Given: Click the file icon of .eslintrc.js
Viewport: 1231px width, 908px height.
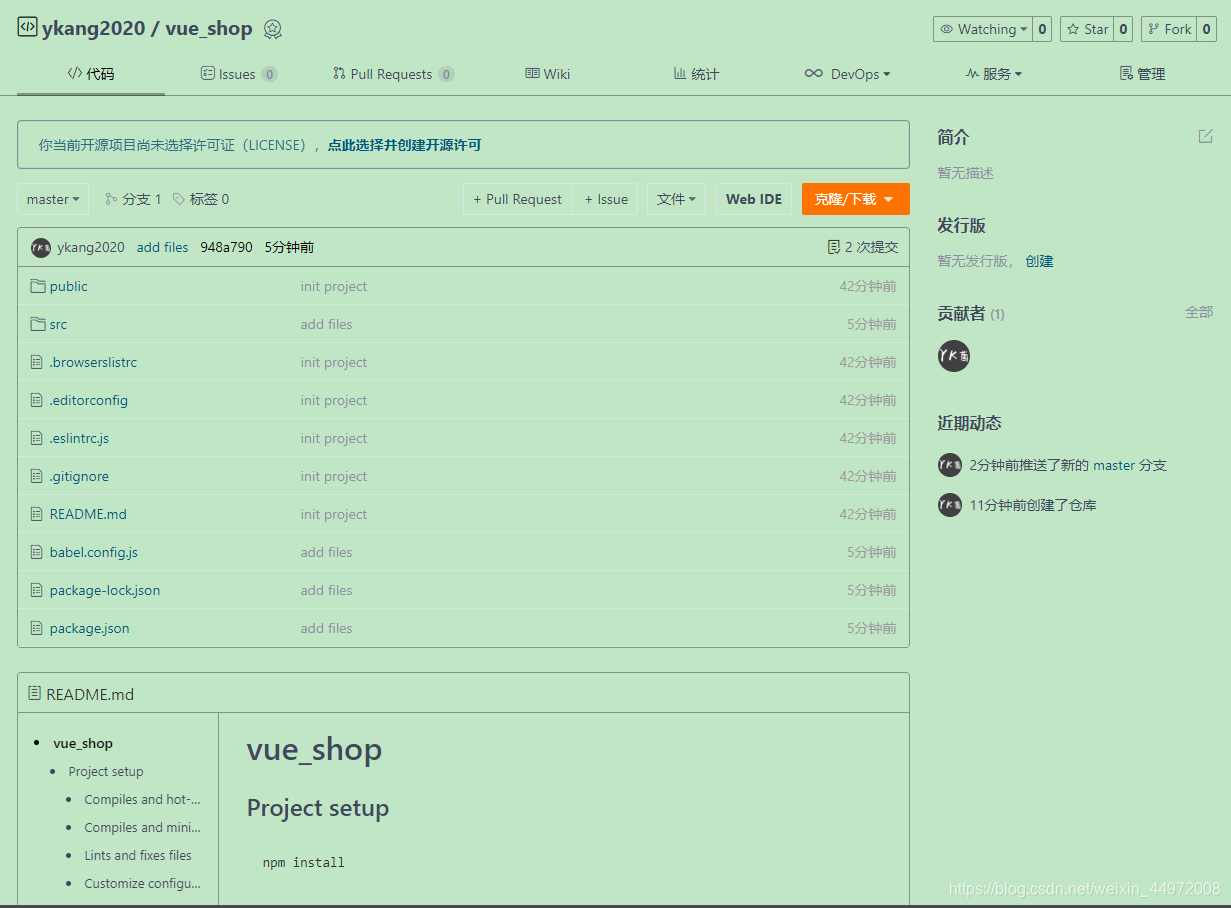Looking at the screenshot, I should (38, 438).
